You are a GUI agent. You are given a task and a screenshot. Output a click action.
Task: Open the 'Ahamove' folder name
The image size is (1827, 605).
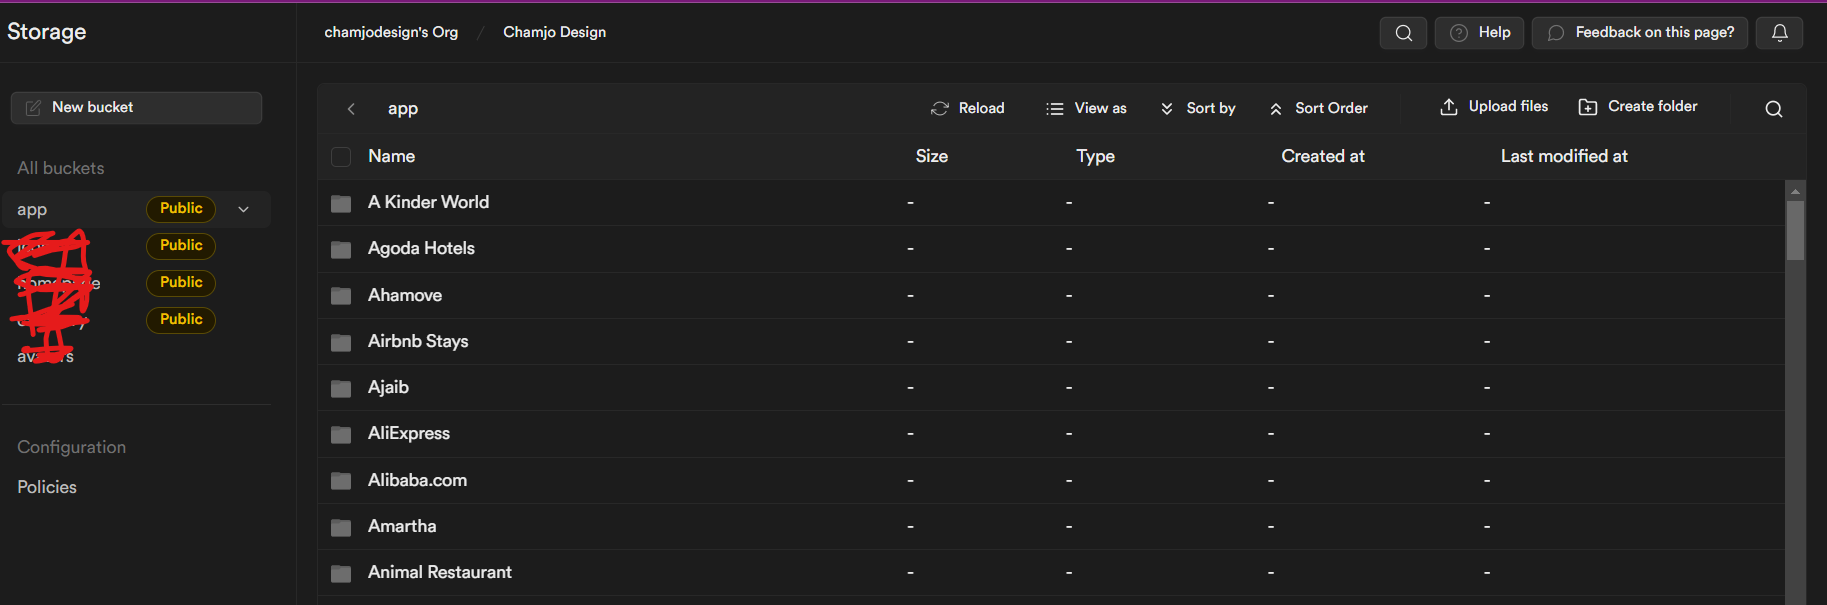click(405, 295)
